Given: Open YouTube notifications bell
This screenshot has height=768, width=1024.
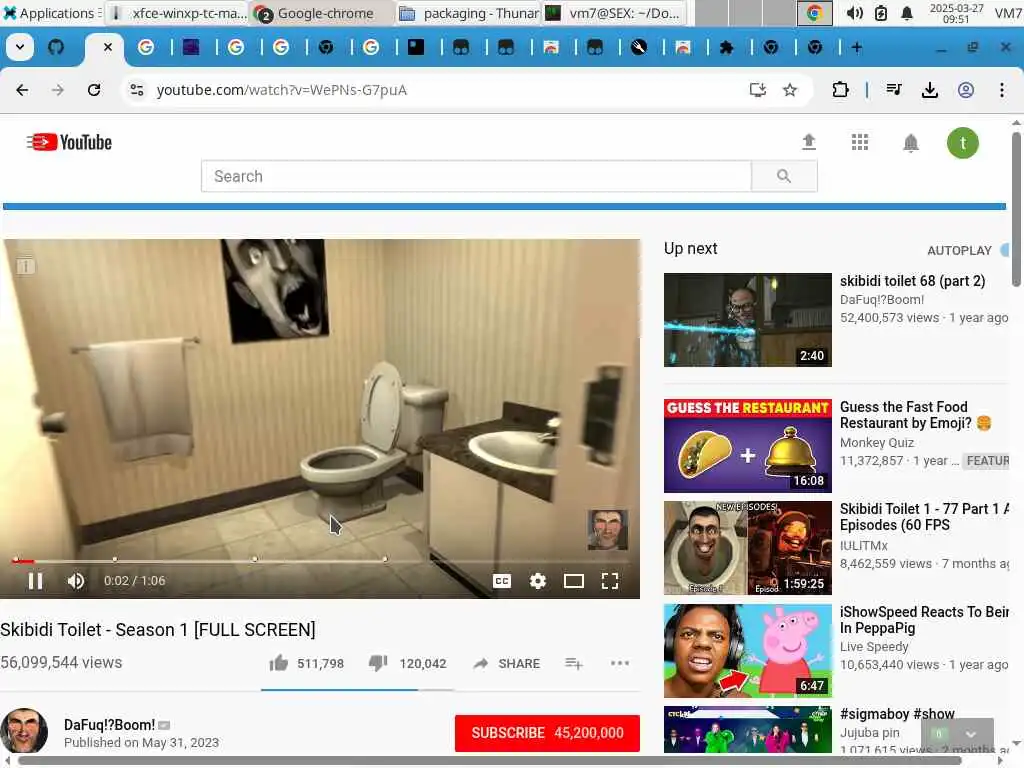Looking at the screenshot, I should tap(911, 142).
